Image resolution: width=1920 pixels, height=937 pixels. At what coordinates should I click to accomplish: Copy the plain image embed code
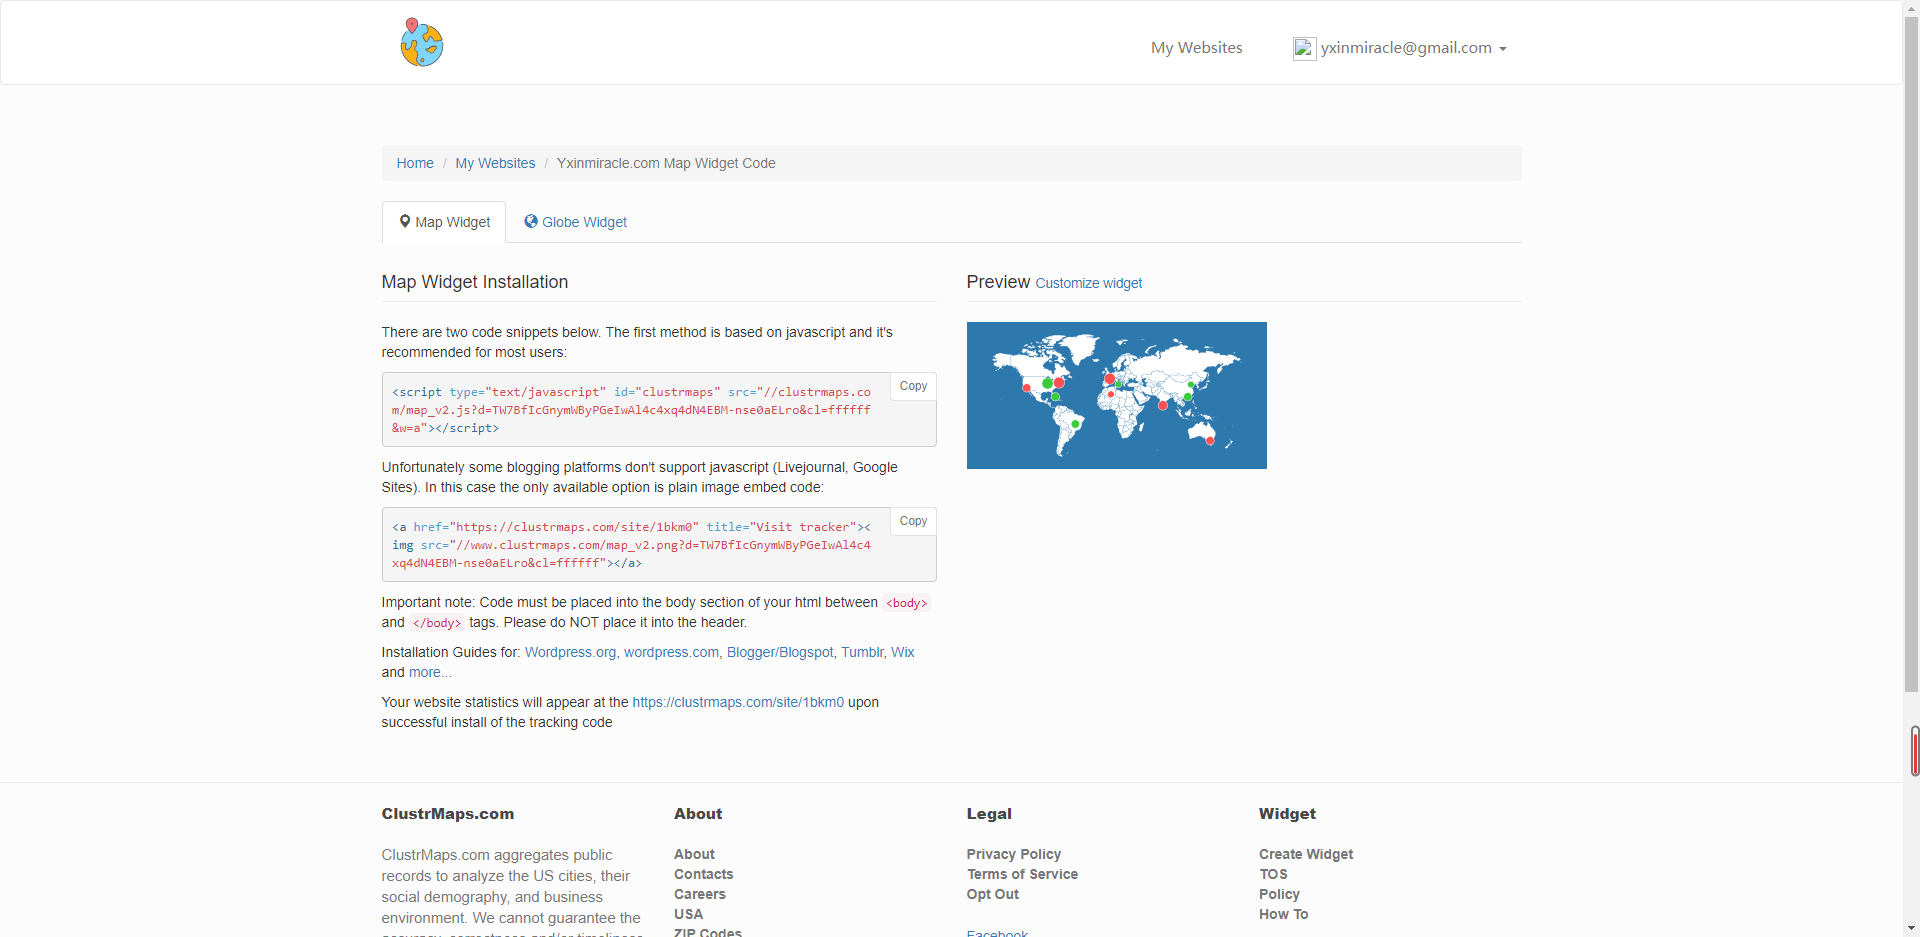[913, 521]
